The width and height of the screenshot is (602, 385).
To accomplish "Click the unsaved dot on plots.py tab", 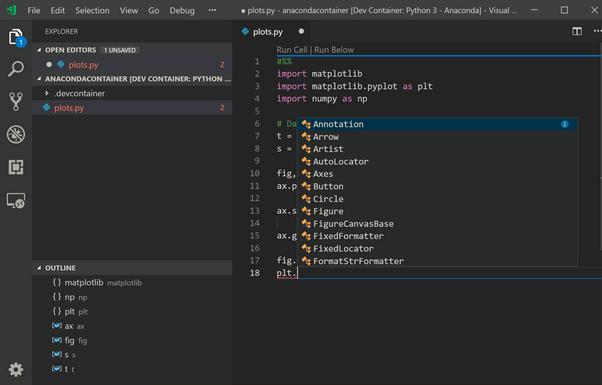I will [x=301, y=31].
